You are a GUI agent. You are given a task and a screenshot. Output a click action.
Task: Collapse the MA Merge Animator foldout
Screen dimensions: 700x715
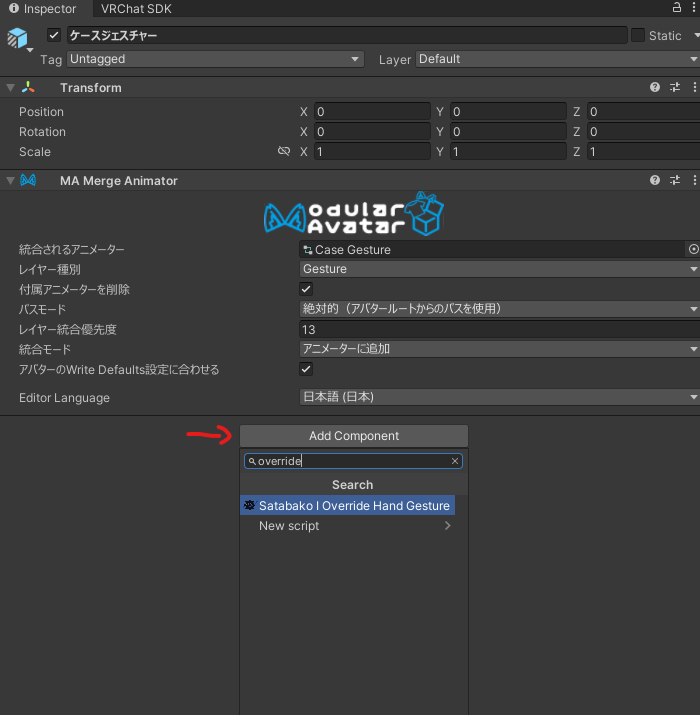point(10,181)
